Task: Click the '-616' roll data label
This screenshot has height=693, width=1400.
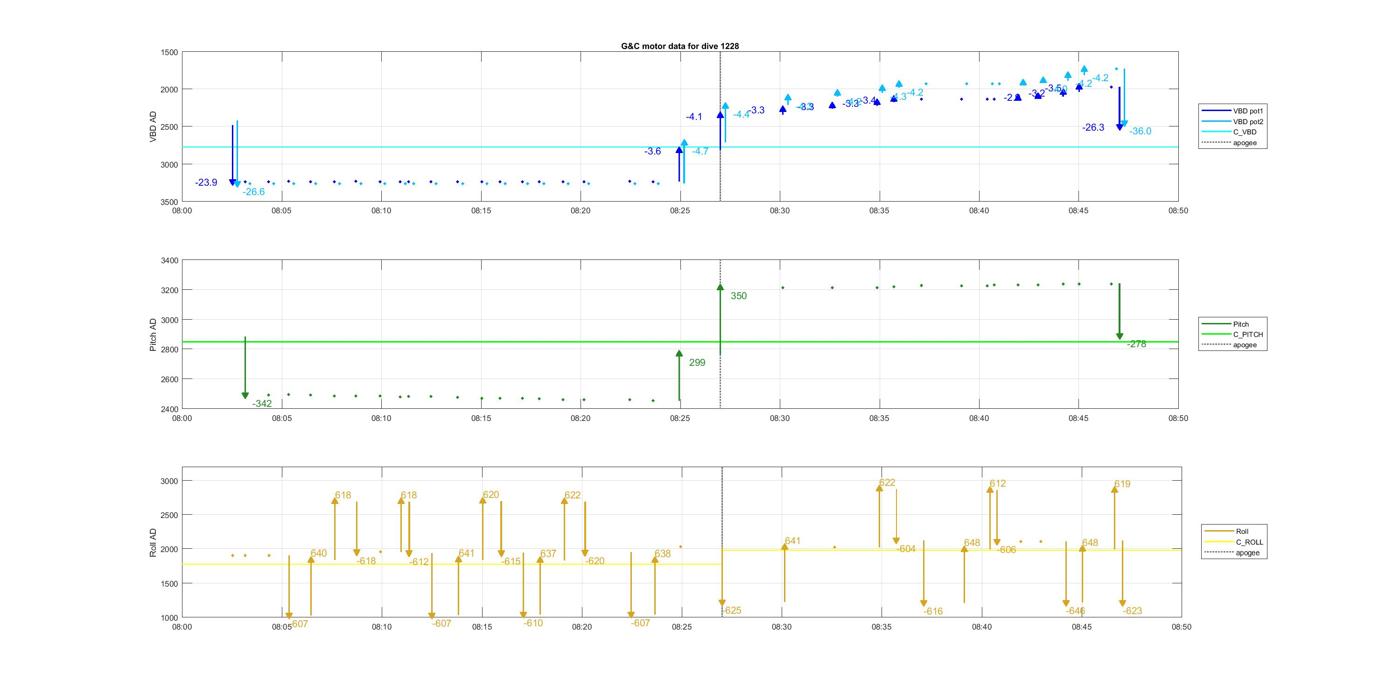Action: [x=933, y=612]
